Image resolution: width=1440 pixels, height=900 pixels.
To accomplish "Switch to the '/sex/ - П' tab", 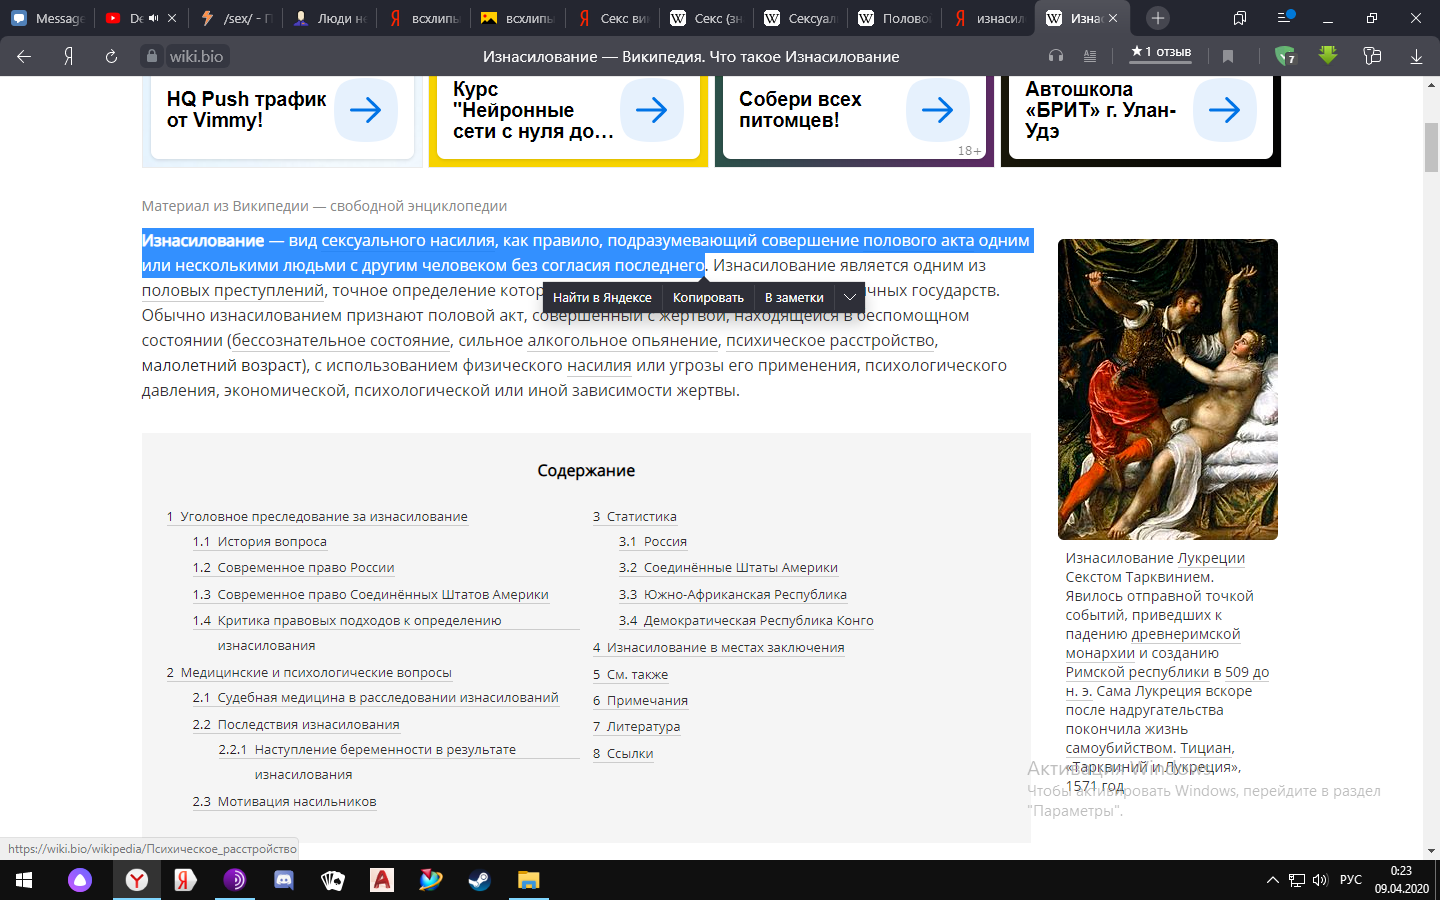I will click(x=236, y=18).
